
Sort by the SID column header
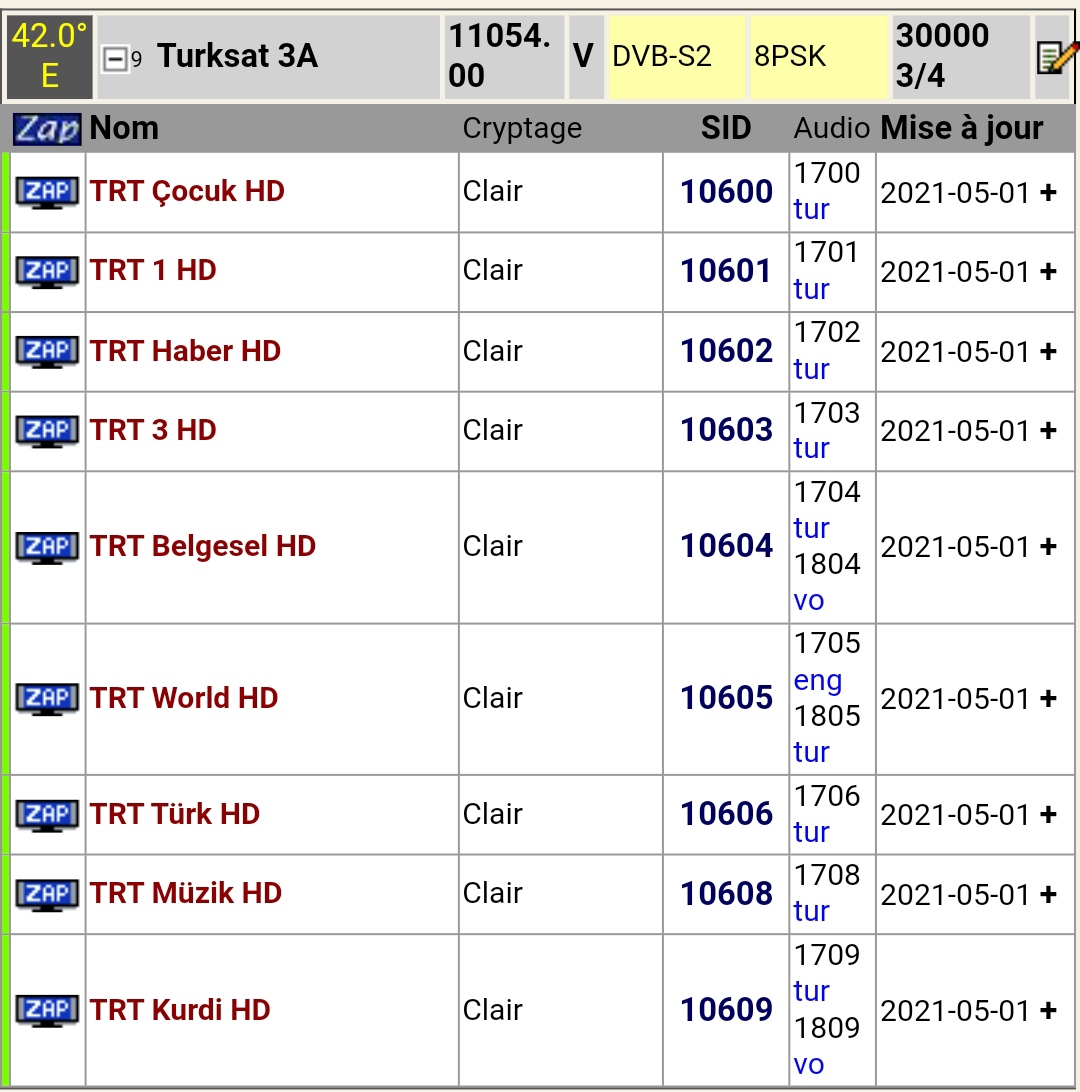click(726, 128)
